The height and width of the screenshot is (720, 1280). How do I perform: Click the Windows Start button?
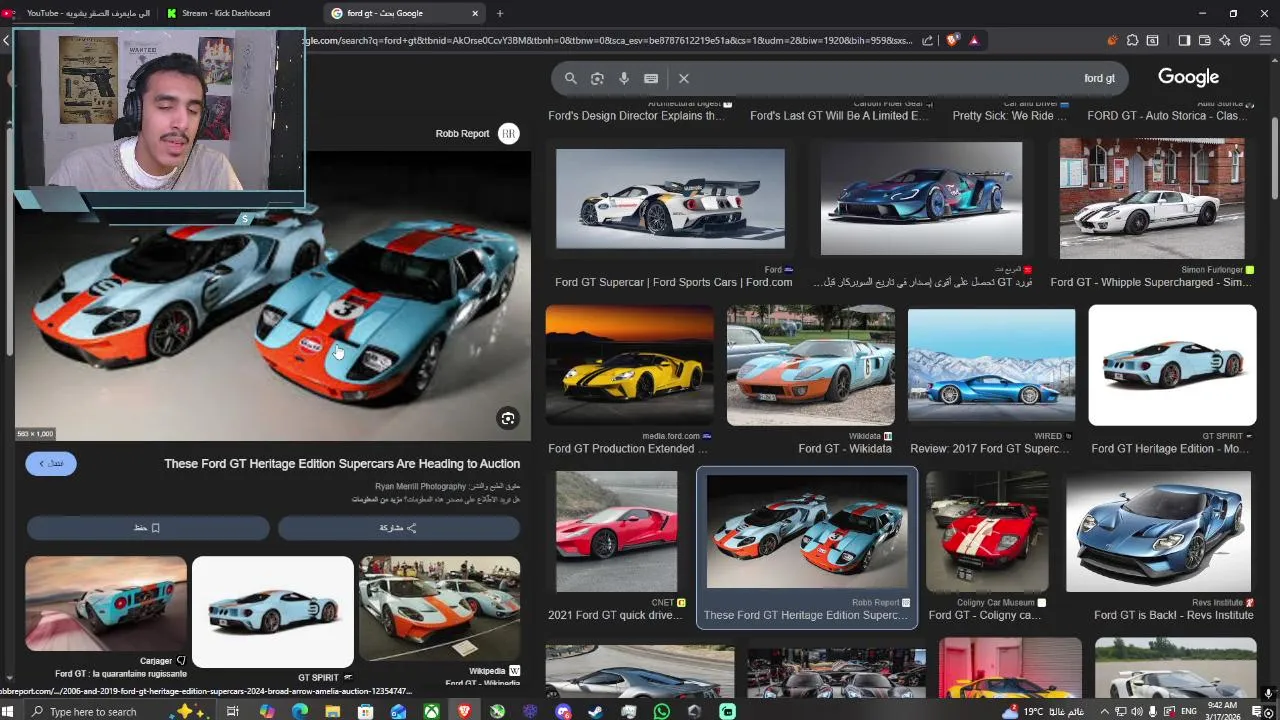(x=9, y=712)
